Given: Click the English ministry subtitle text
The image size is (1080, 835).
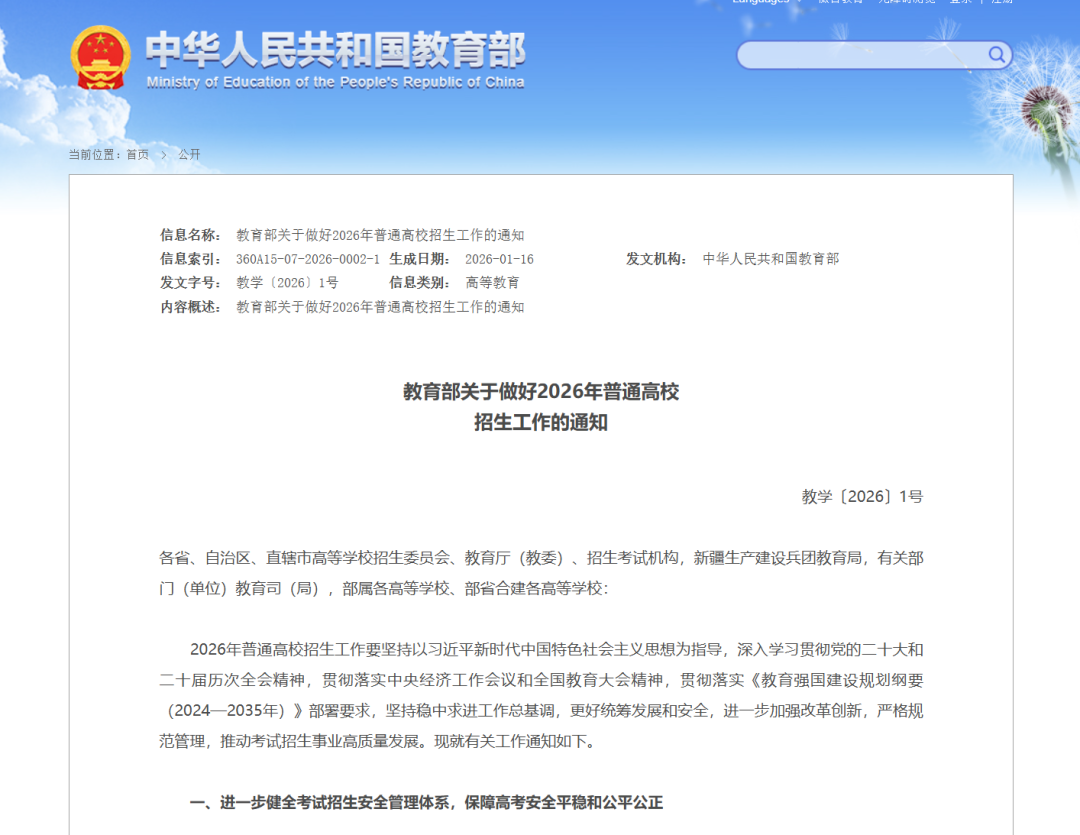Looking at the screenshot, I should point(336,82).
